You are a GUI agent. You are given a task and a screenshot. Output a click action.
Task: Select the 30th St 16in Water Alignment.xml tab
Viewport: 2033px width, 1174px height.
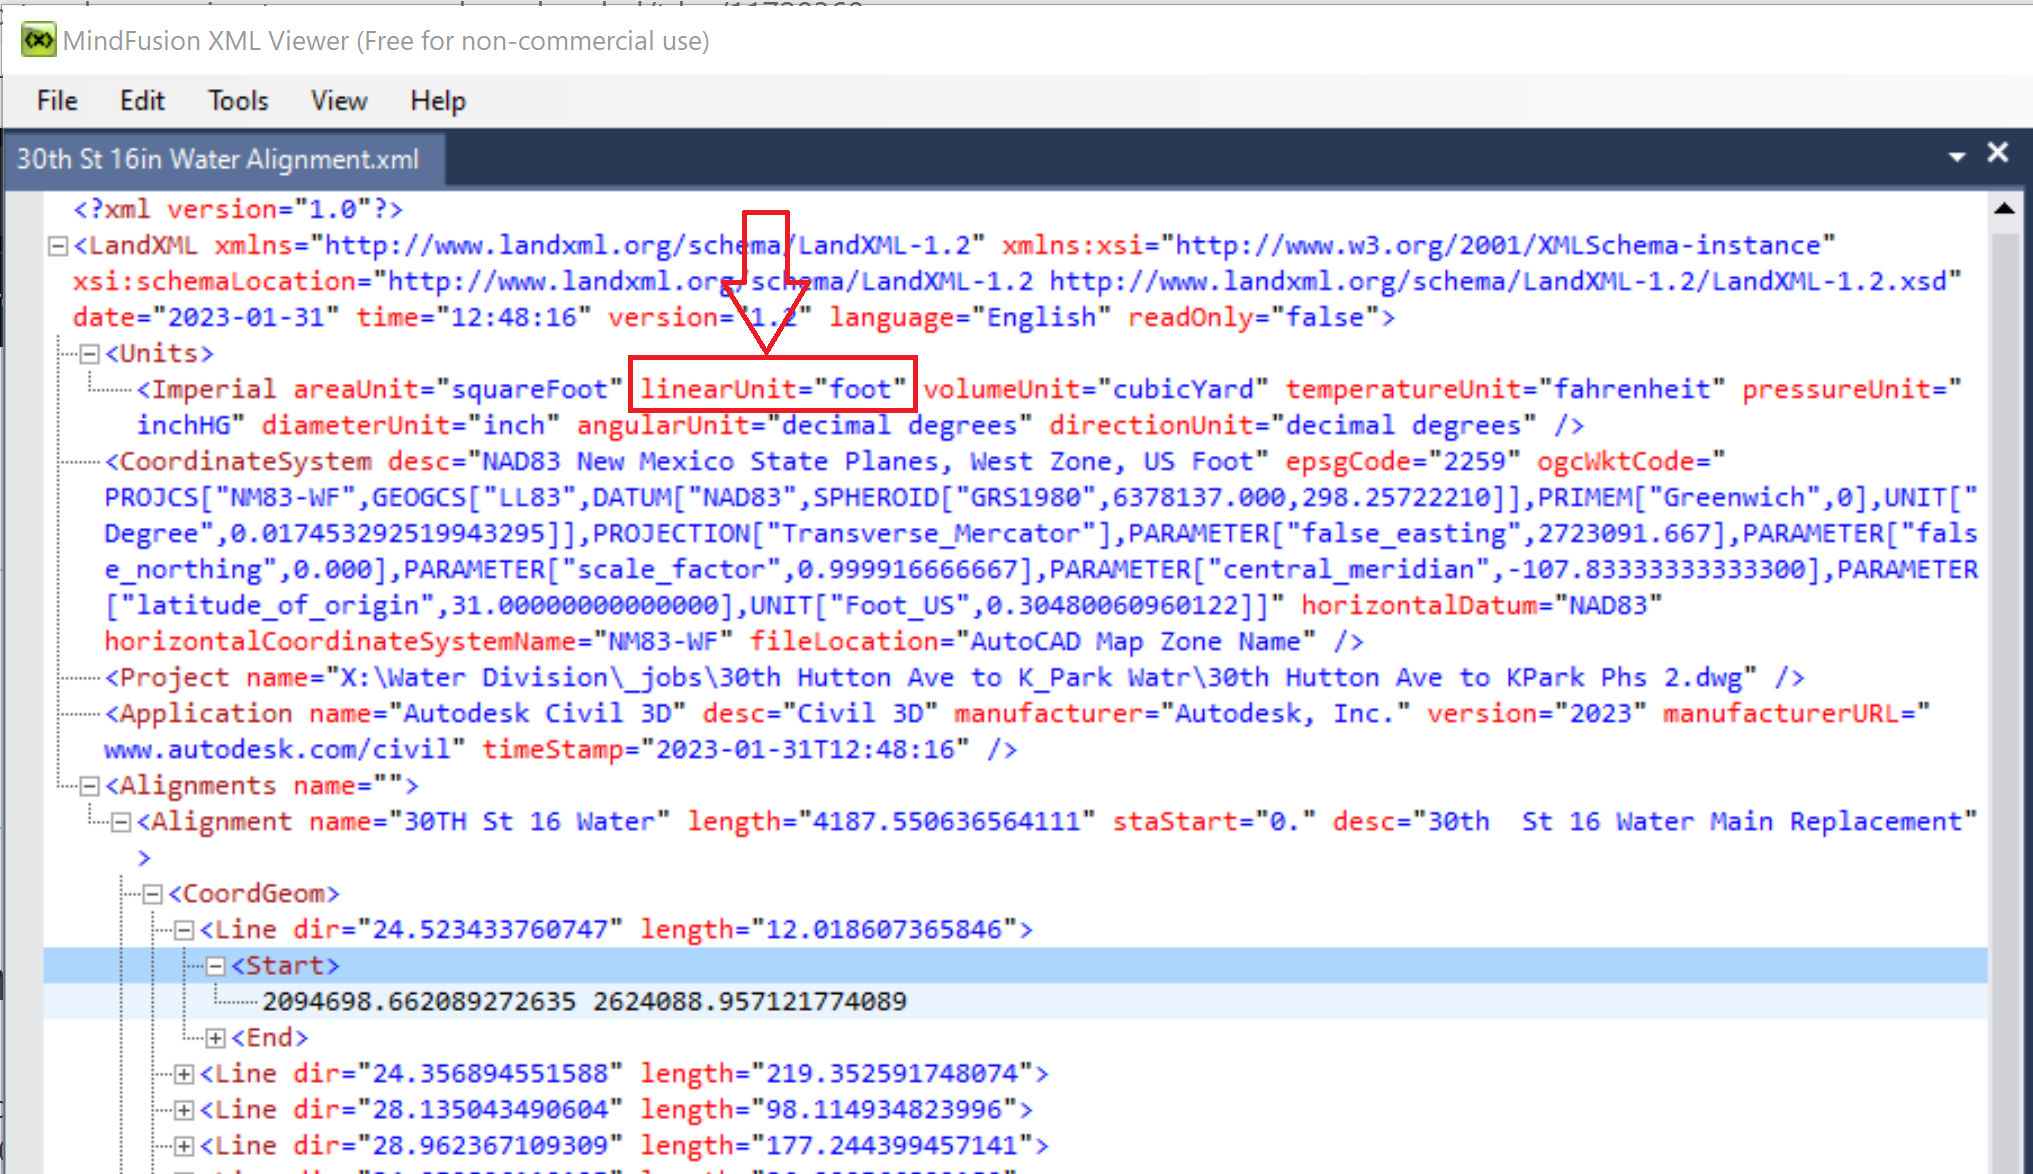(x=218, y=158)
